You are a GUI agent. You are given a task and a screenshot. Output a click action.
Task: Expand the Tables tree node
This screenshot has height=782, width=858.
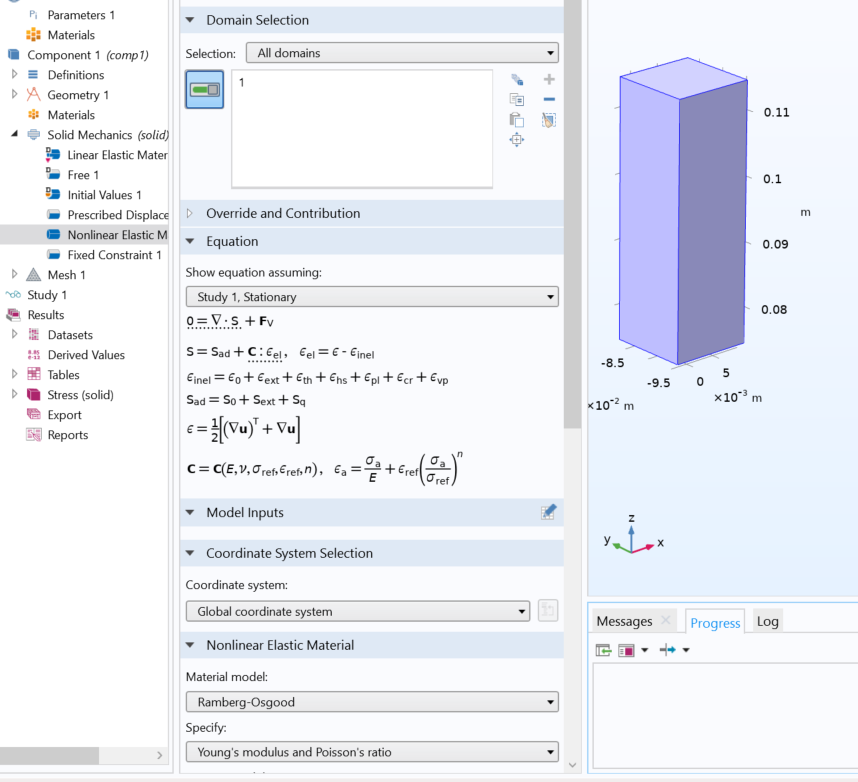click(x=14, y=374)
